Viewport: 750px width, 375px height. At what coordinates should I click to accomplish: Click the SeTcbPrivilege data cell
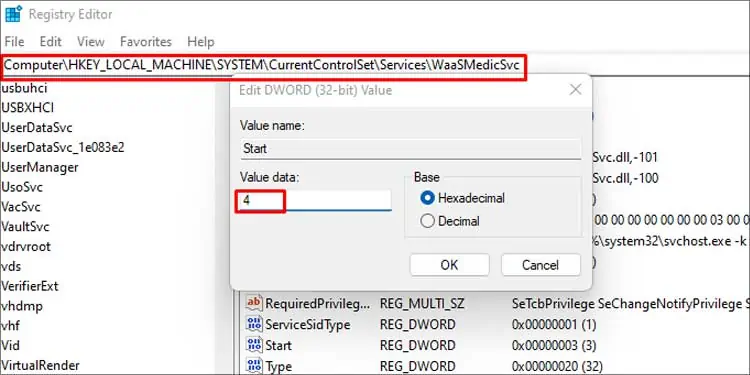coord(630,303)
